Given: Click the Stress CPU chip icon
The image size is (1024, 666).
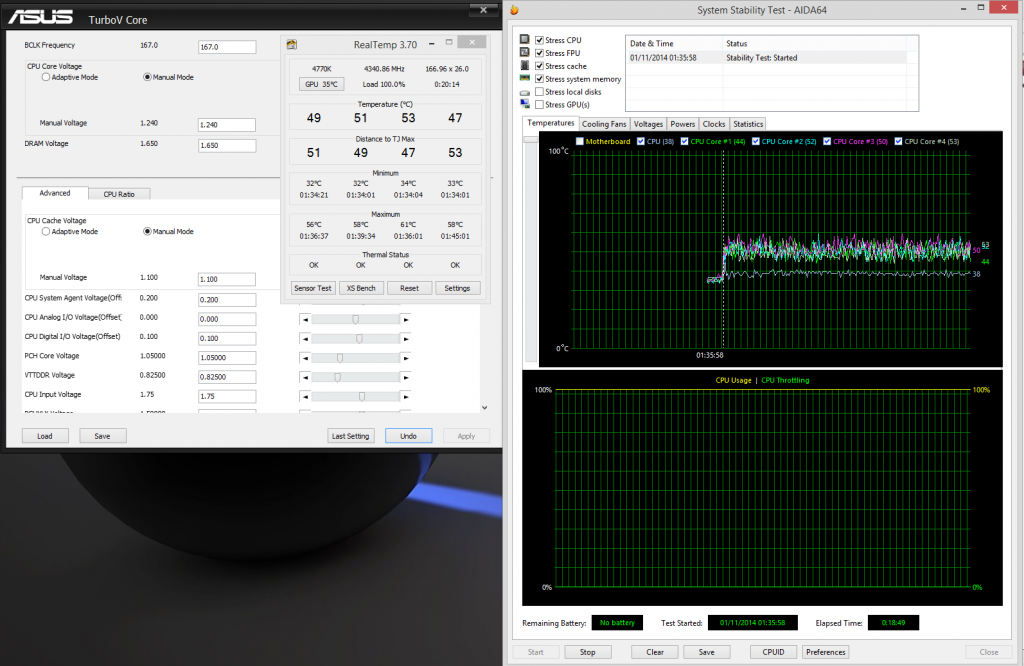Looking at the screenshot, I should 525,40.
